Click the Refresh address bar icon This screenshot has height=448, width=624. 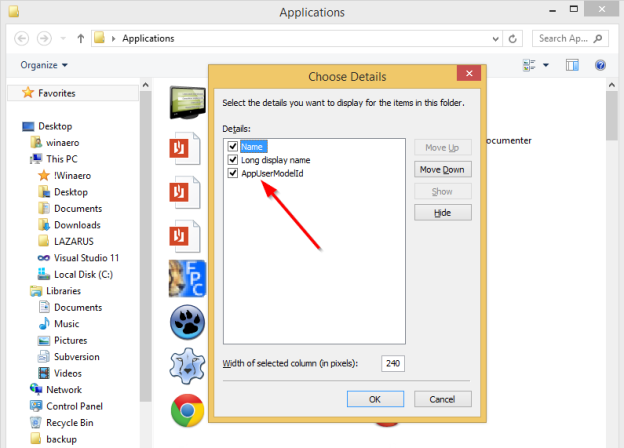[513, 38]
